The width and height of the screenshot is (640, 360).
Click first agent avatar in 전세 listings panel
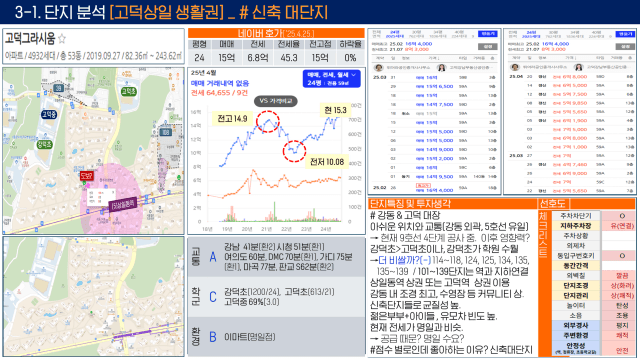[x=515, y=67]
